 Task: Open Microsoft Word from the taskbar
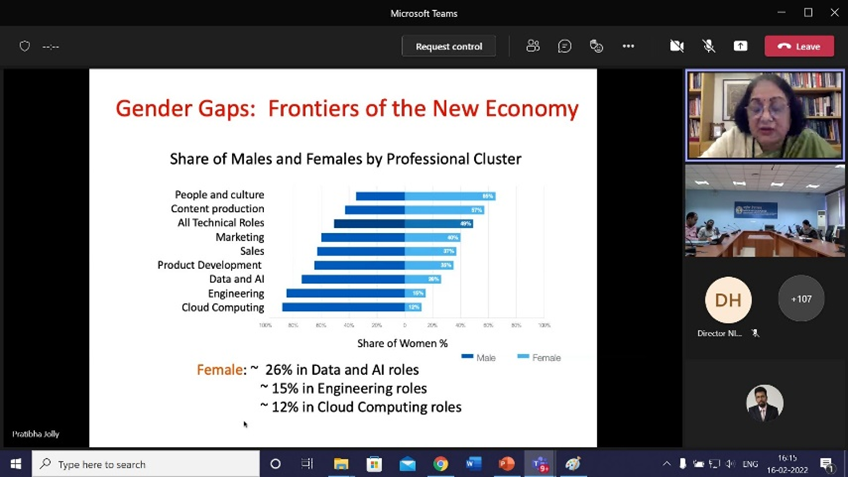click(474, 464)
